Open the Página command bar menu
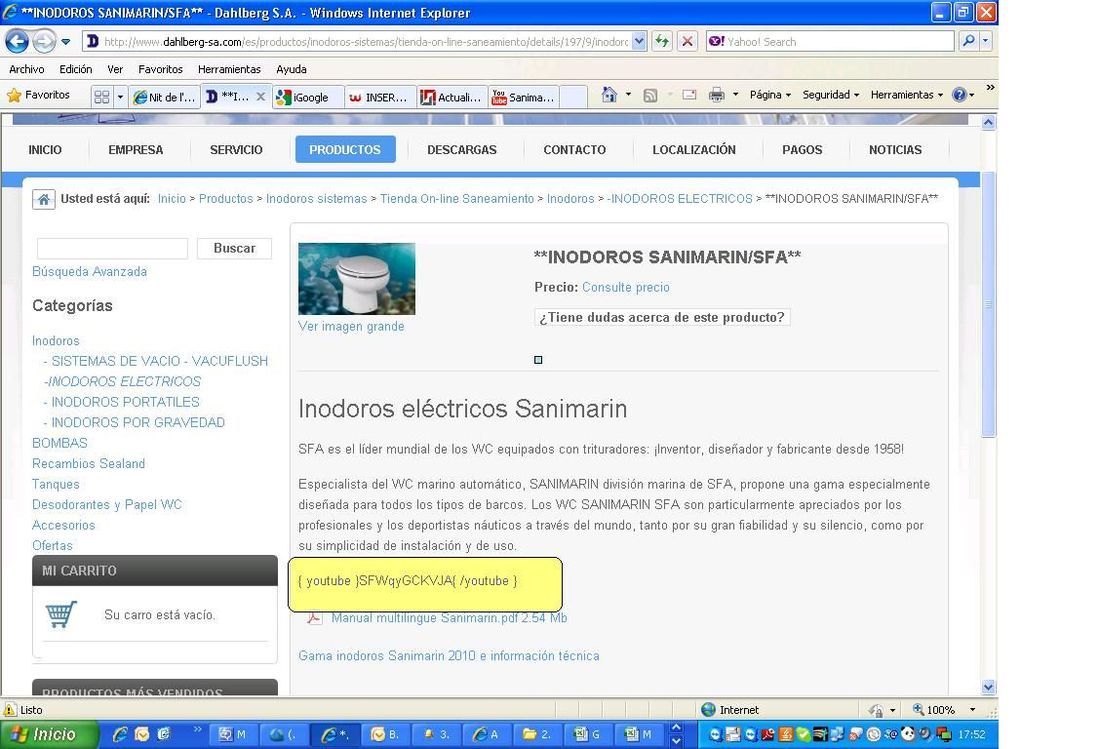 point(770,95)
